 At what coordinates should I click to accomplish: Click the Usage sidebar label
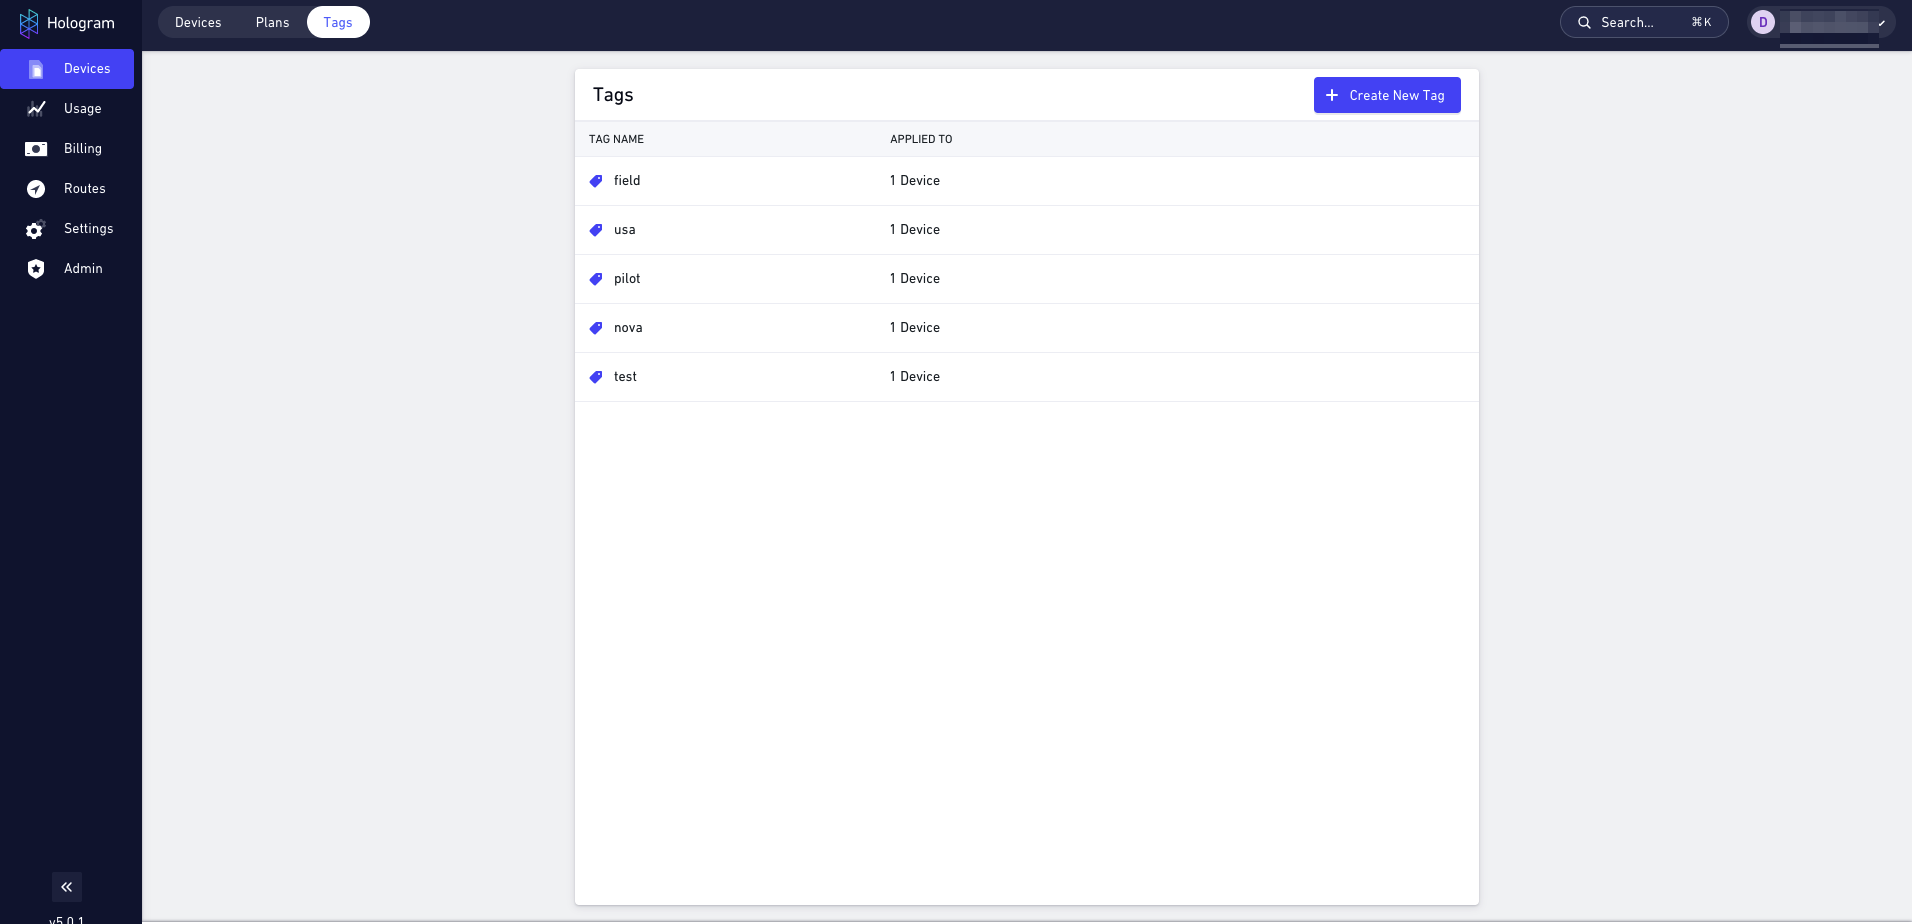click(x=83, y=109)
